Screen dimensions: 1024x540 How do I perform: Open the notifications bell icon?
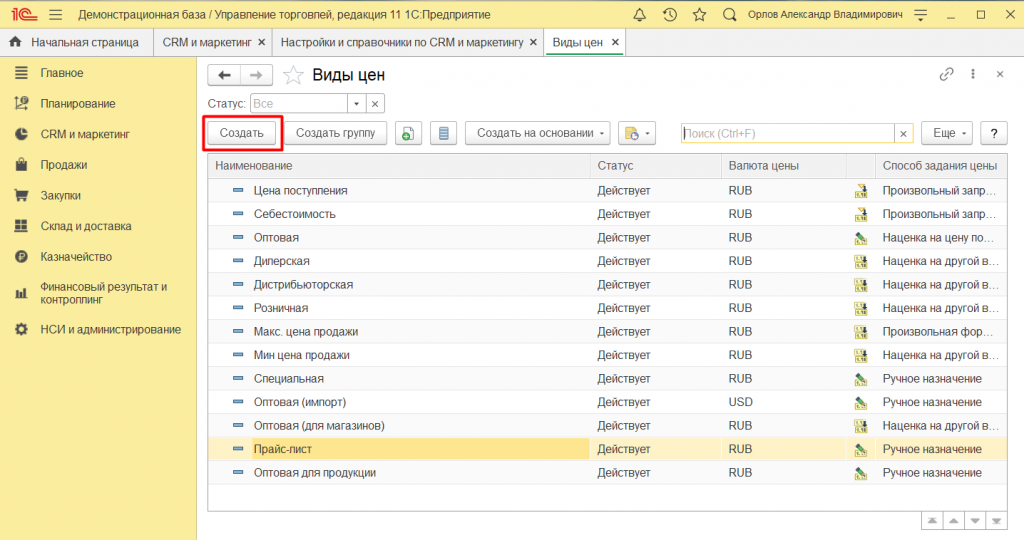(640, 15)
